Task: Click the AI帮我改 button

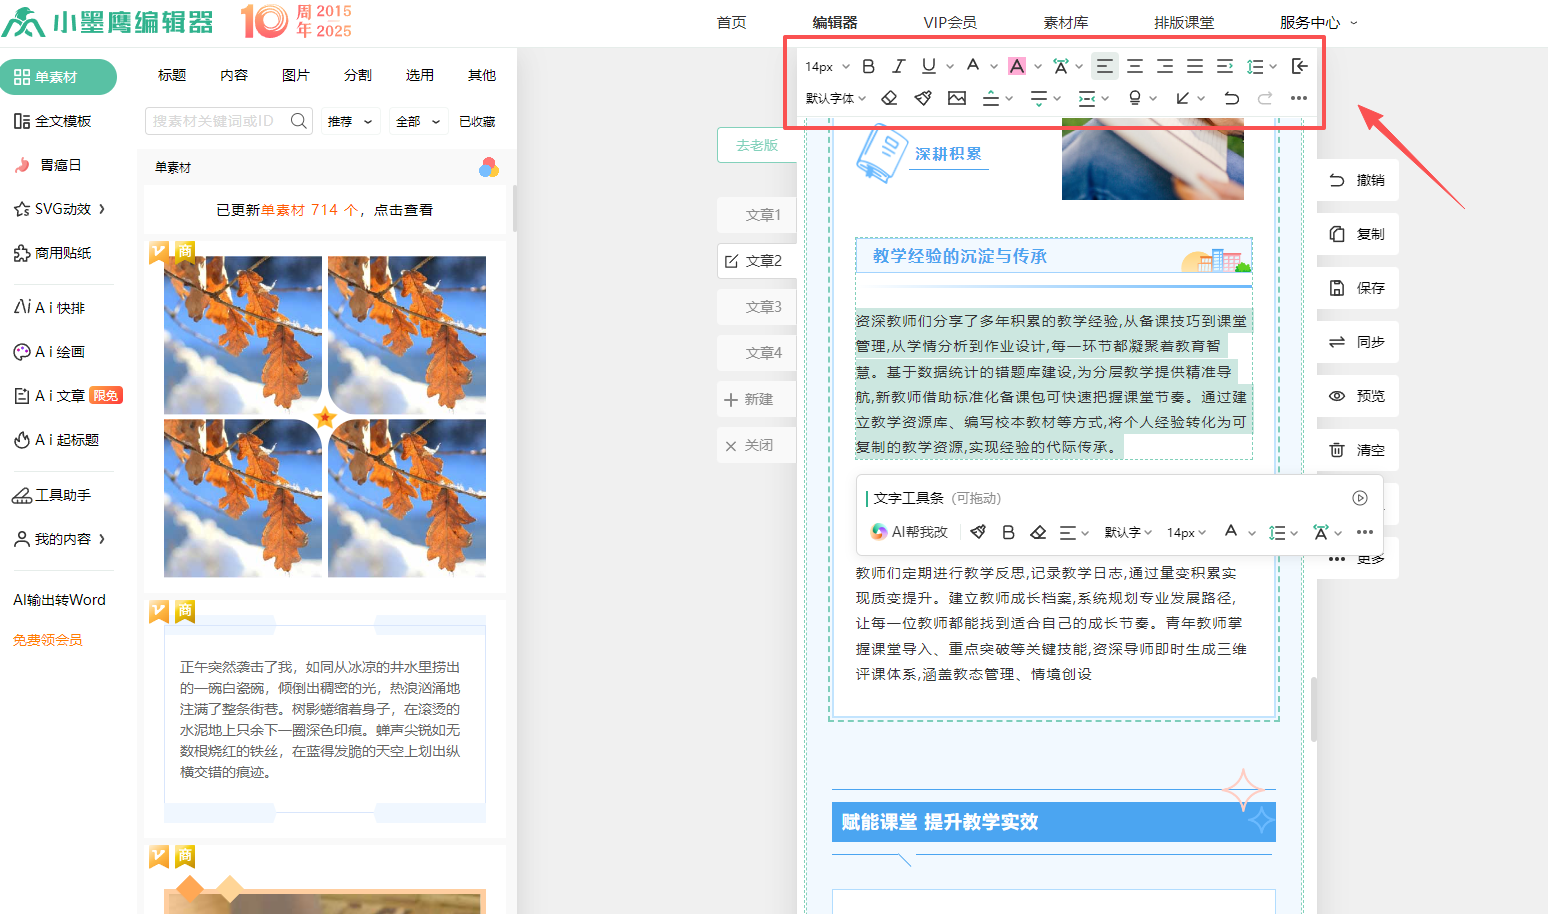Action: click(x=909, y=532)
